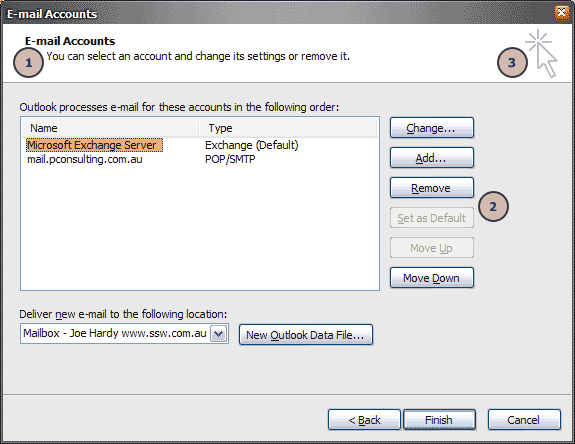Screen dimensions: 575x444
Task: Click the numbered circle marker 1
Action: pyautogui.click(x=28, y=63)
